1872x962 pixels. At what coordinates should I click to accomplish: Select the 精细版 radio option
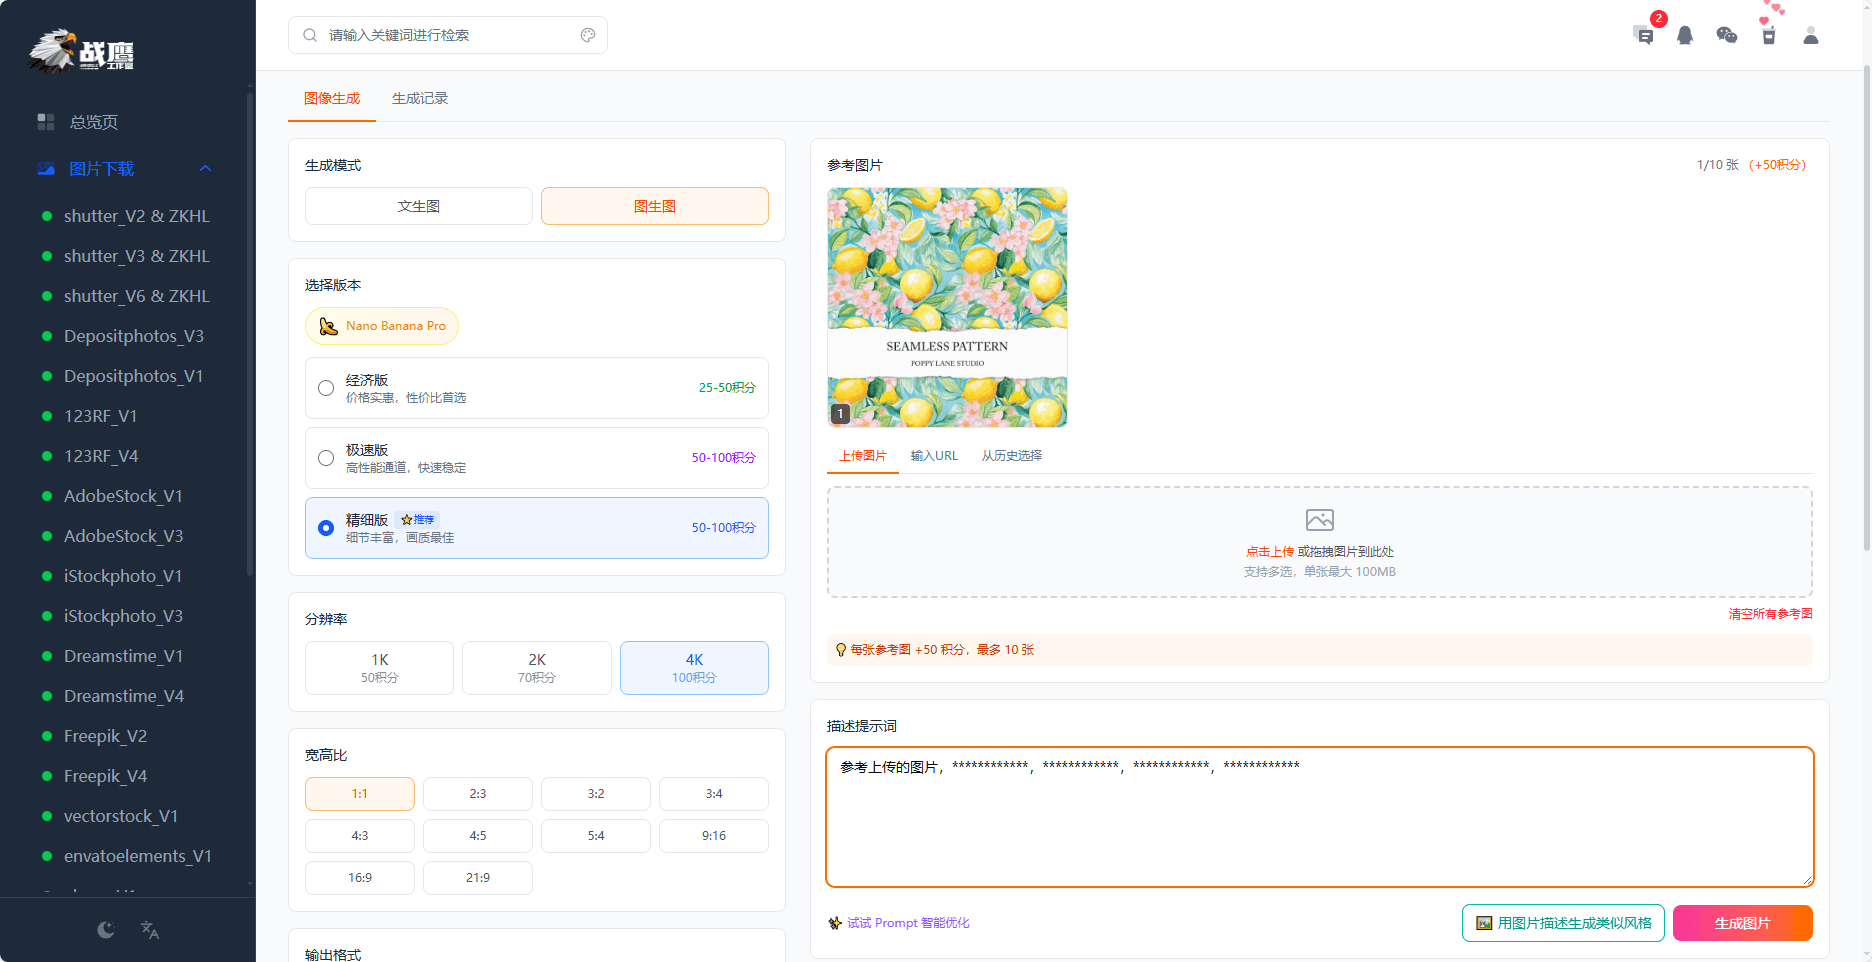click(x=325, y=528)
